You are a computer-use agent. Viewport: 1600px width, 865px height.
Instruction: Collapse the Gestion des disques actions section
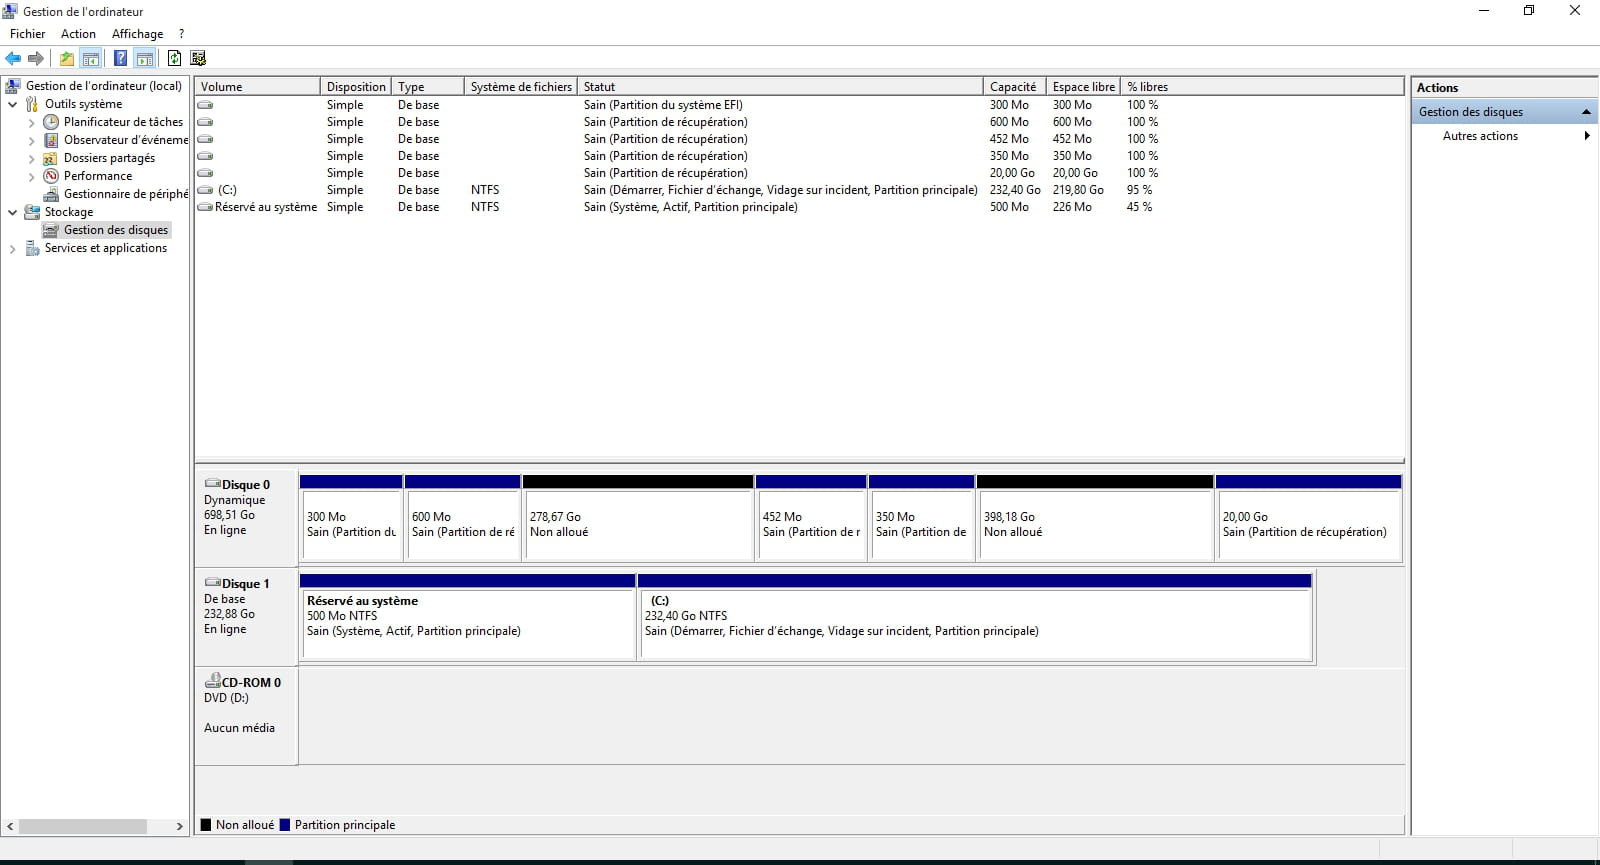tap(1586, 112)
